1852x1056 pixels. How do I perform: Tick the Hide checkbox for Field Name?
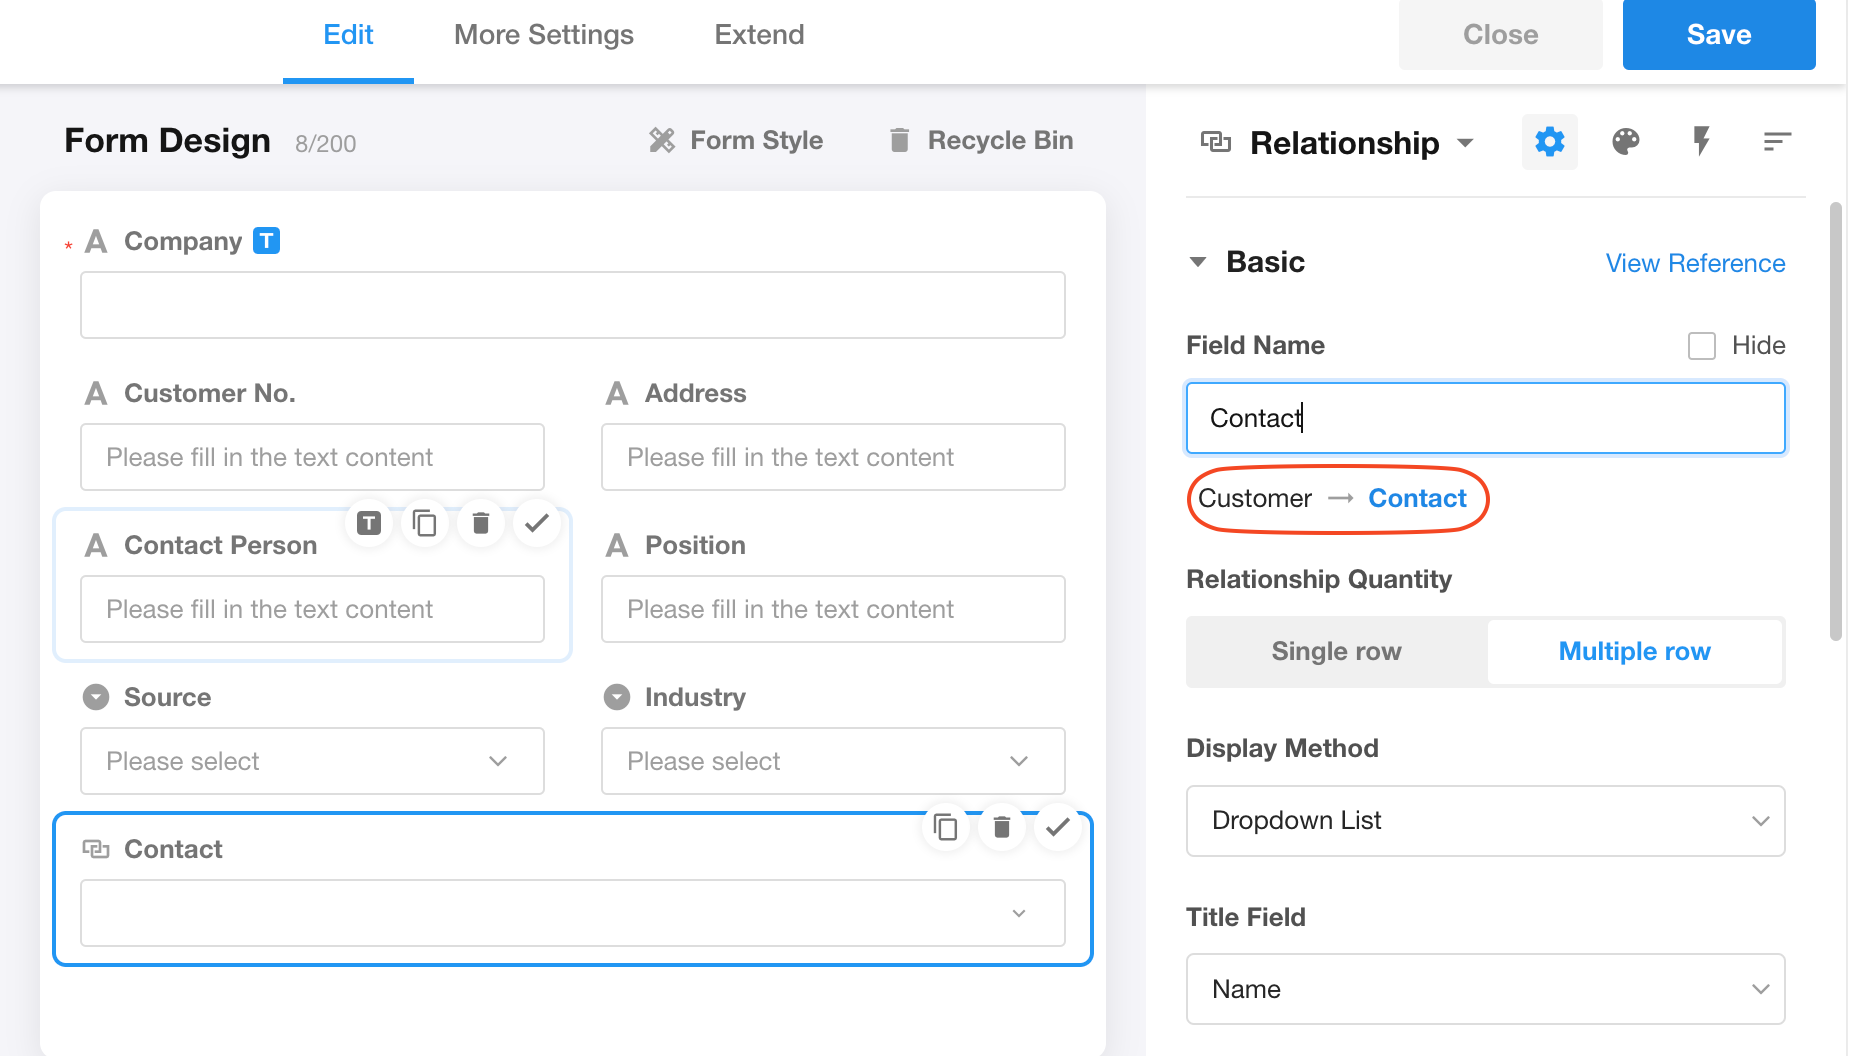pyautogui.click(x=1701, y=346)
